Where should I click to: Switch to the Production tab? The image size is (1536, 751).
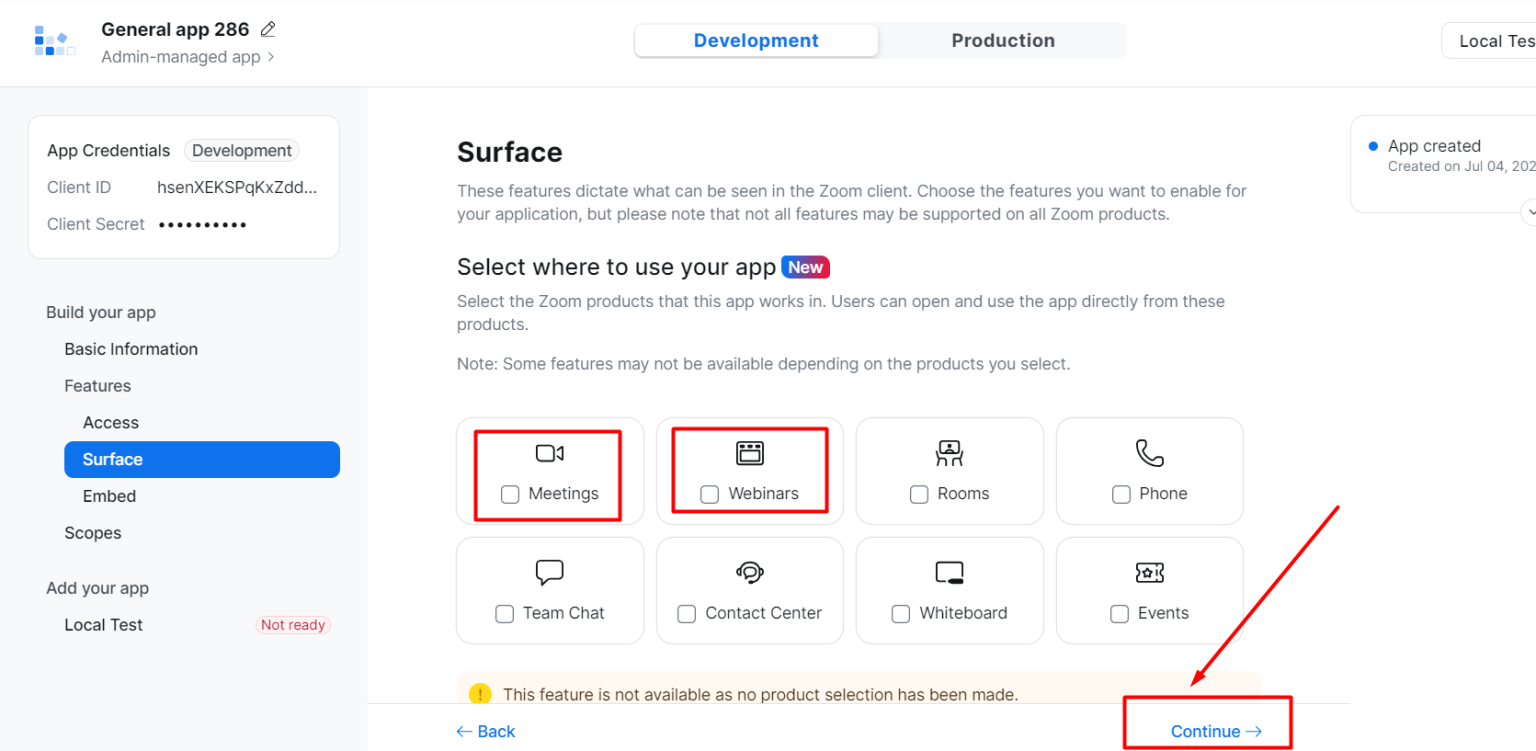click(x=1003, y=40)
